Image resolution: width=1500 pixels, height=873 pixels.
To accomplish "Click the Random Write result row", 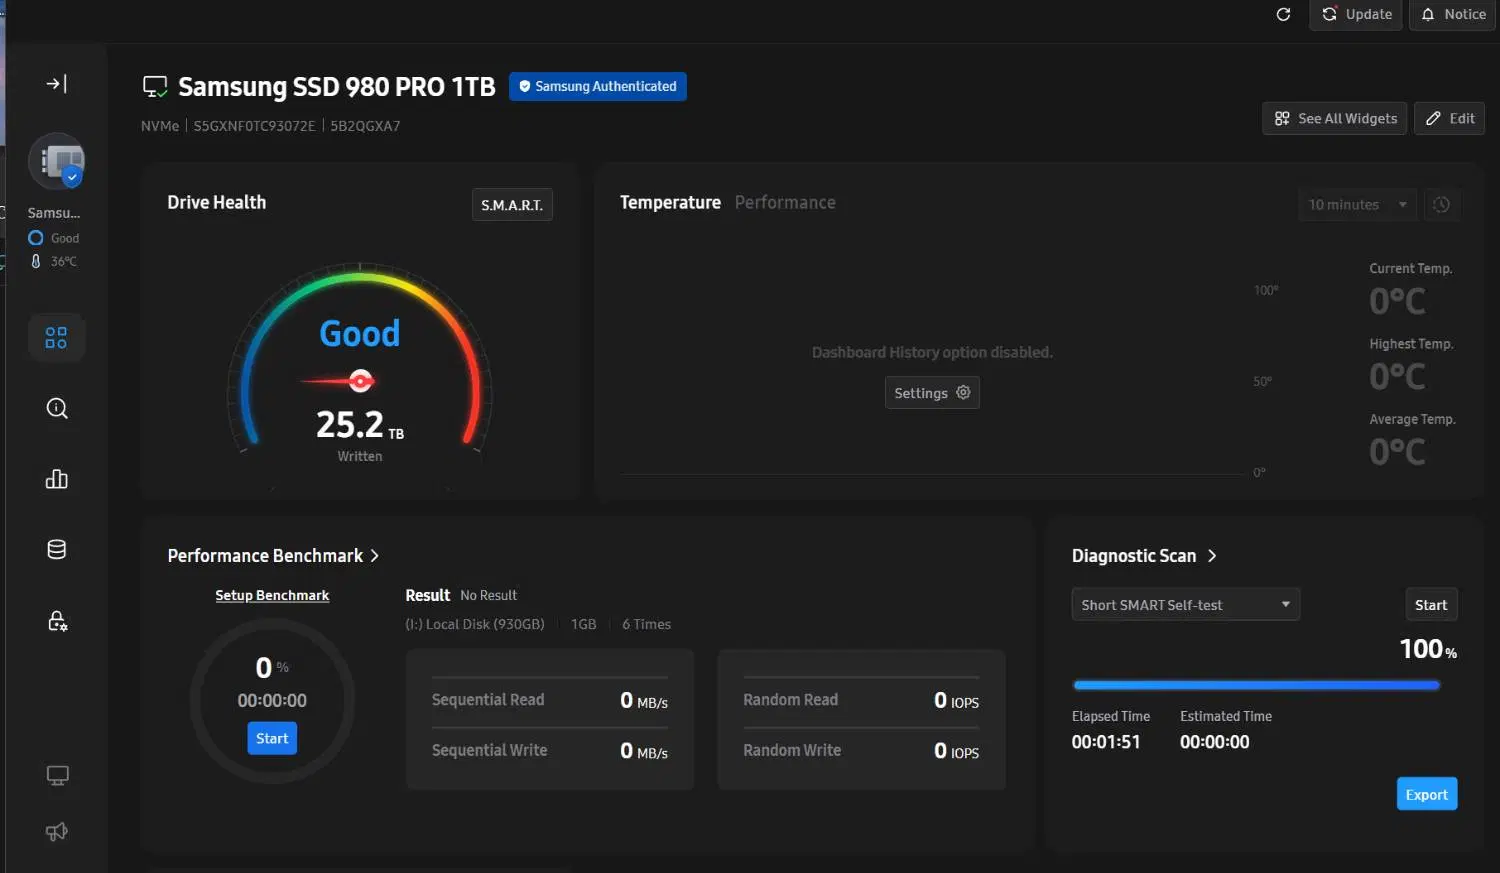I will (861, 750).
